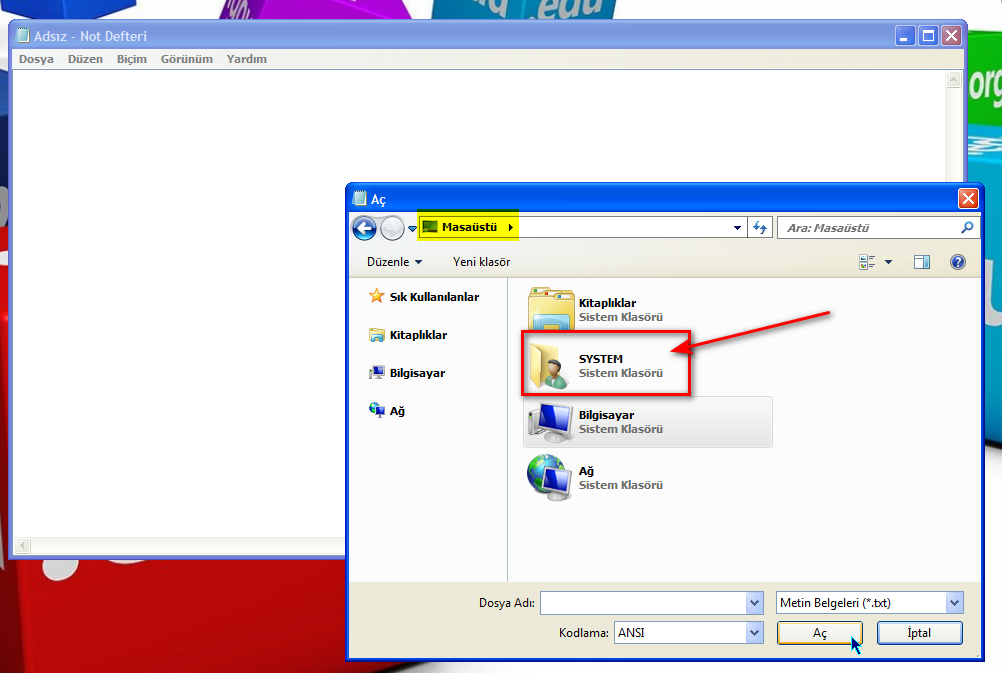Select the Ağ globe icon in the file list
The width and height of the screenshot is (1002, 673).
[549, 477]
